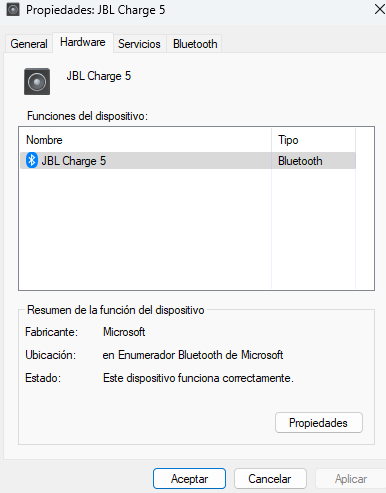Close the Propiedades dialog window
Screen dimensions: 386x493
(379, 9)
